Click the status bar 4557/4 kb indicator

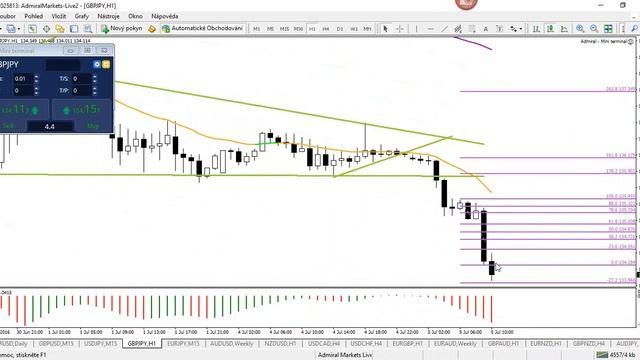pos(616,355)
